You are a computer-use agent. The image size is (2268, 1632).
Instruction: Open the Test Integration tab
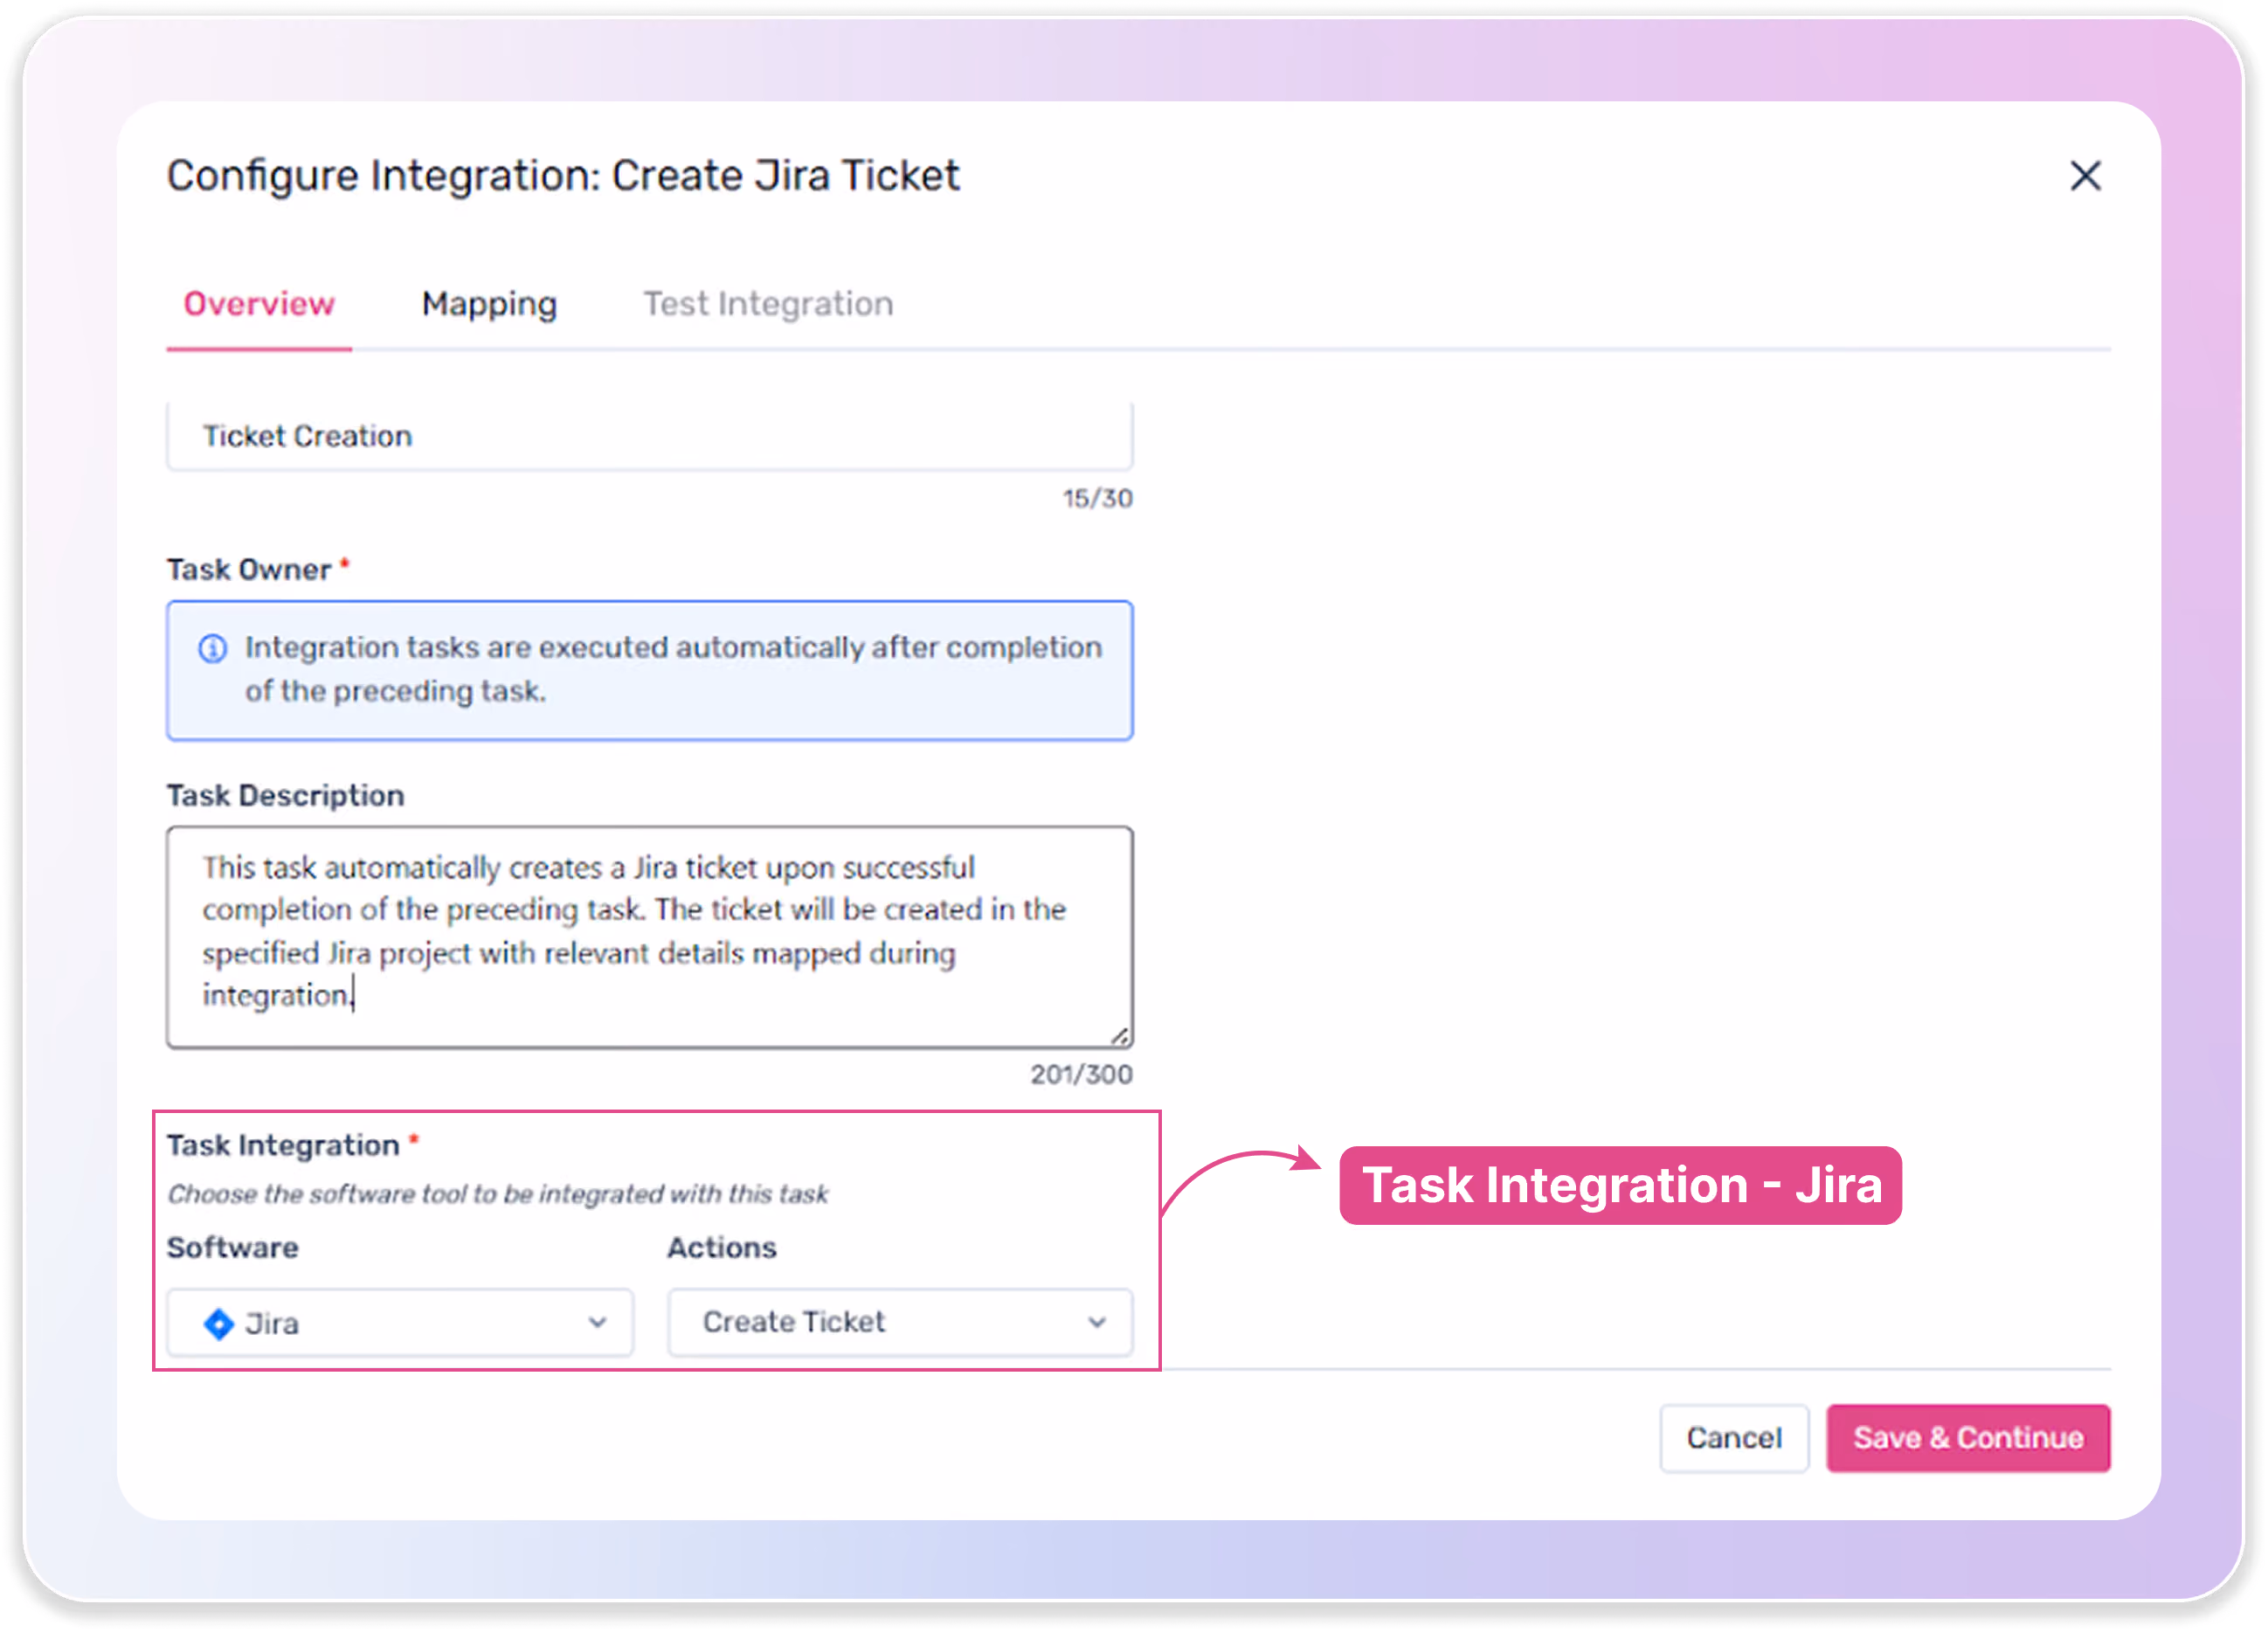(x=768, y=304)
